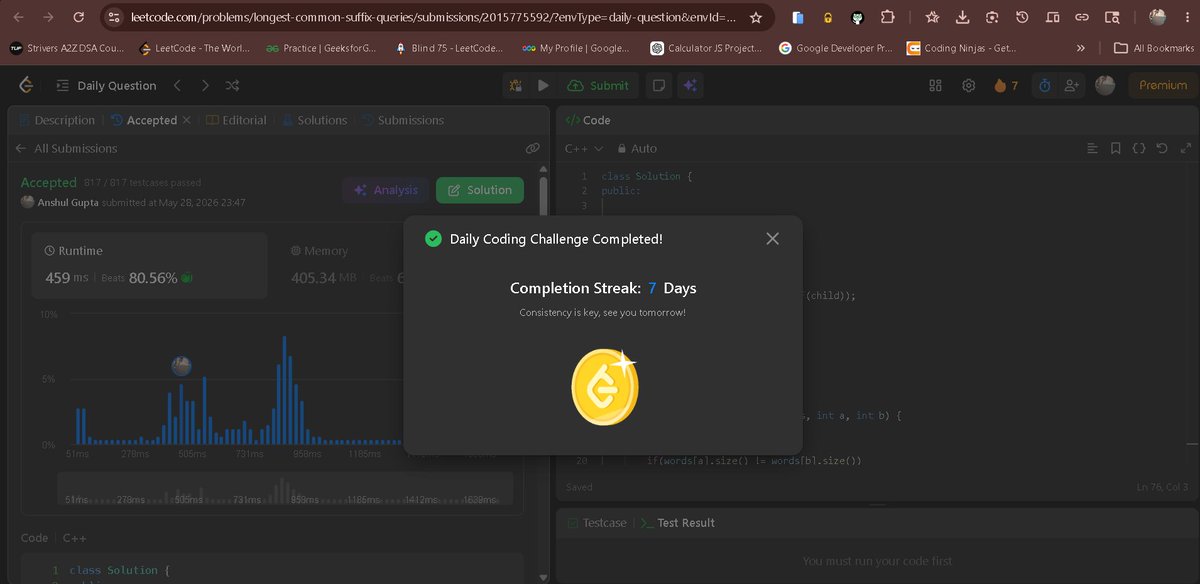Viewport: 1200px width, 584px height.
Task: Switch to the Description tab
Action: coord(56,120)
